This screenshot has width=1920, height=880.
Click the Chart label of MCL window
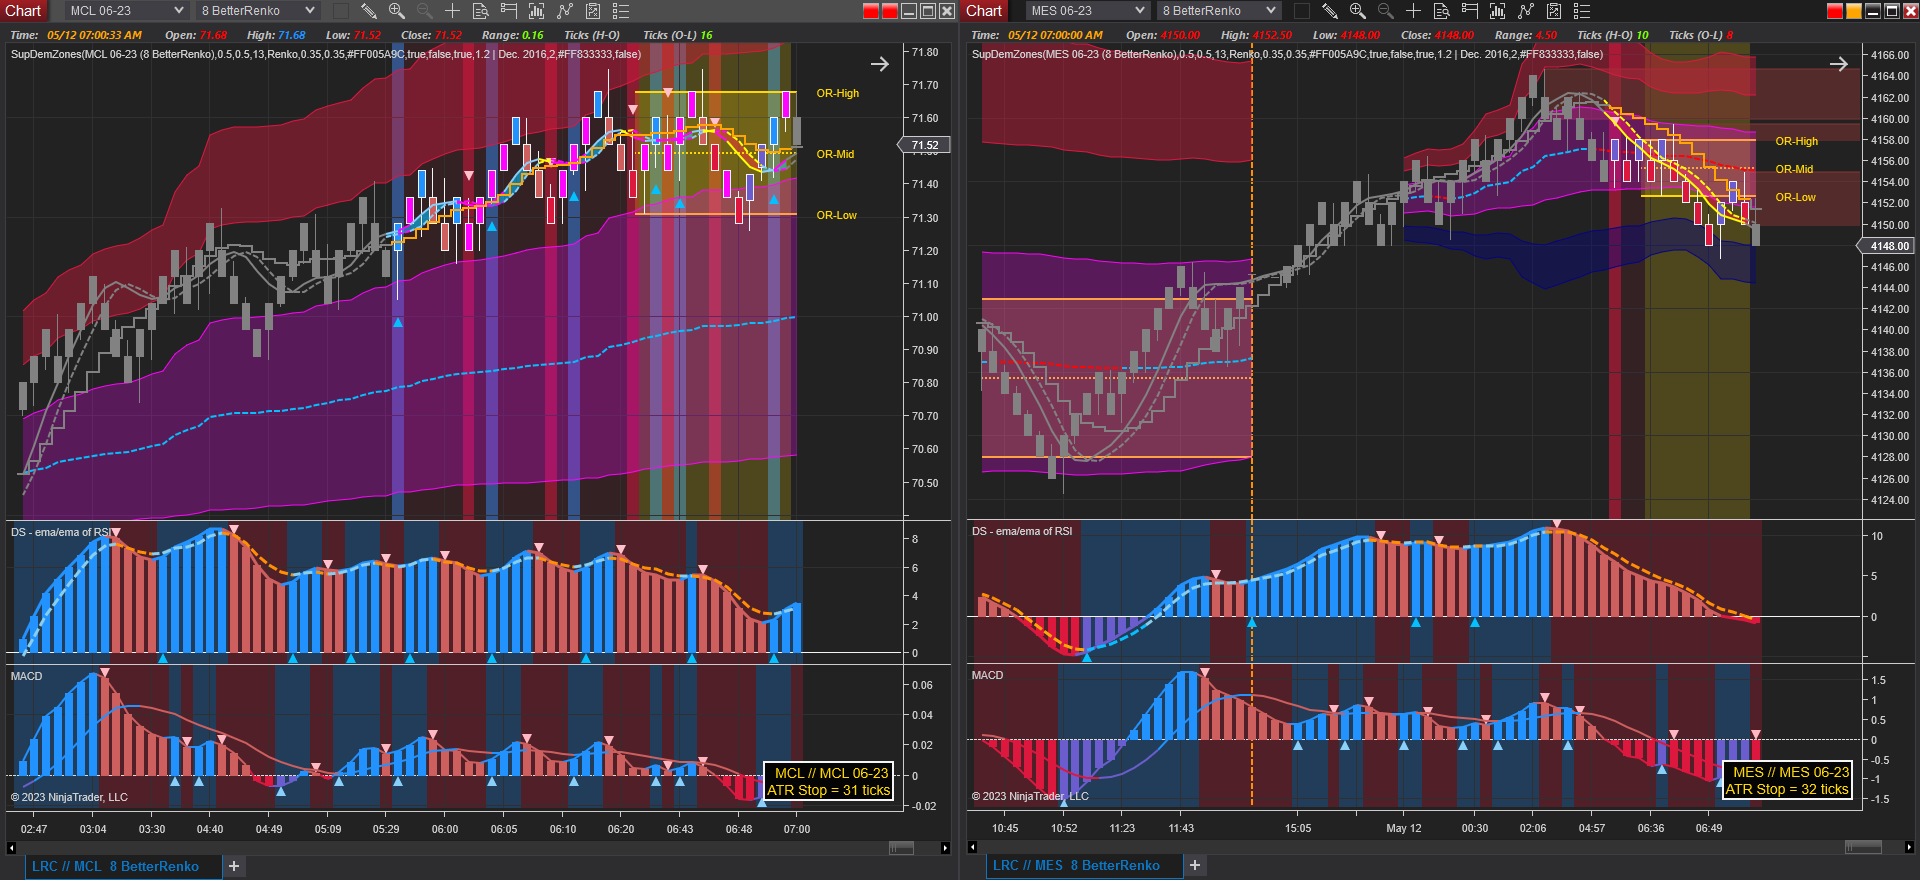coord(23,11)
